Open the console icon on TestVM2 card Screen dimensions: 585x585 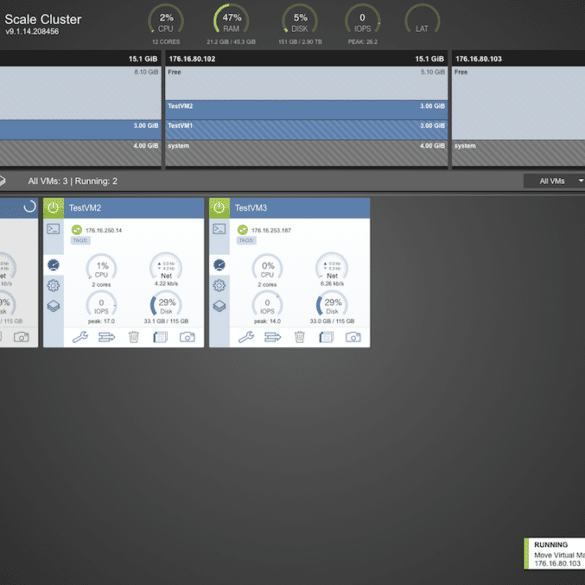tap(53, 229)
